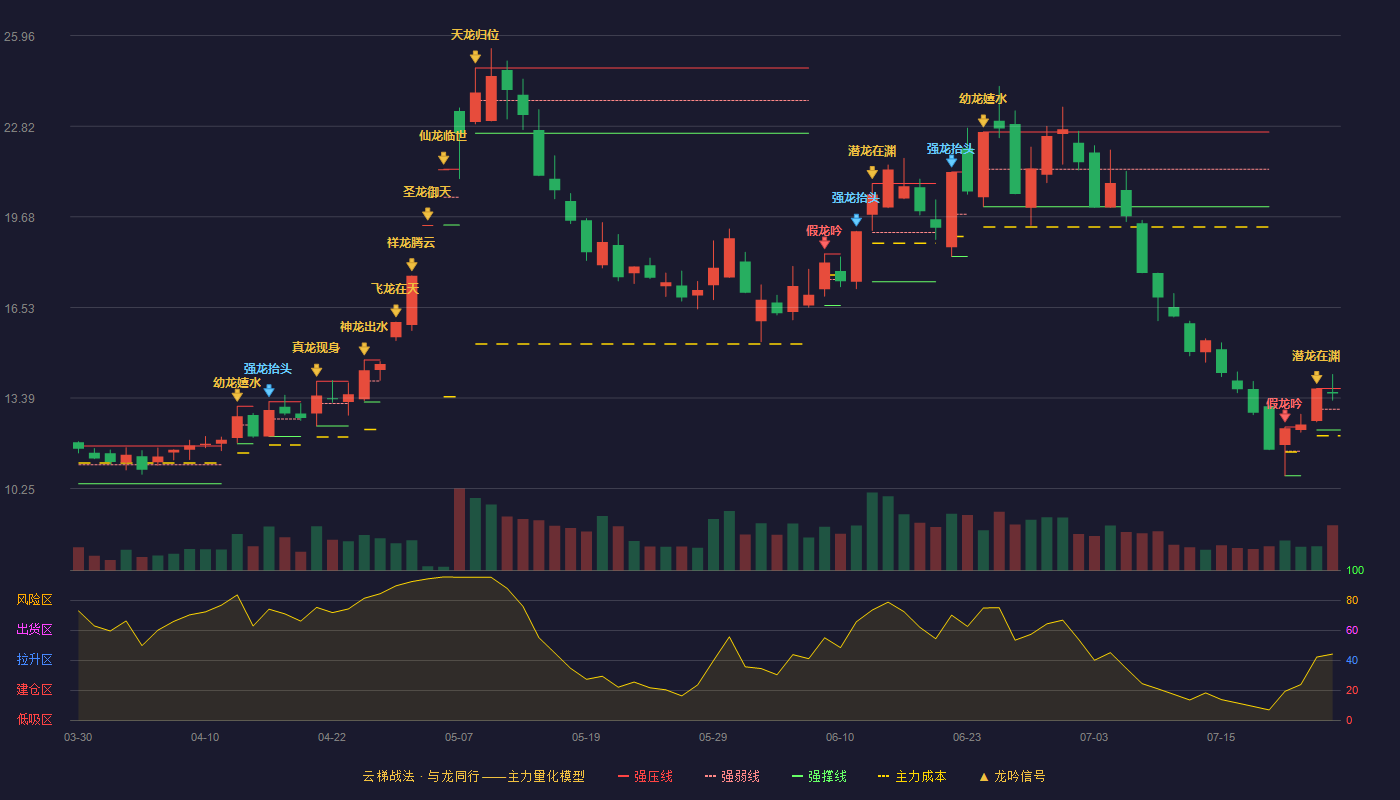Click the 神龙出水 signal arrow
The image size is (1400, 800).
click(364, 349)
